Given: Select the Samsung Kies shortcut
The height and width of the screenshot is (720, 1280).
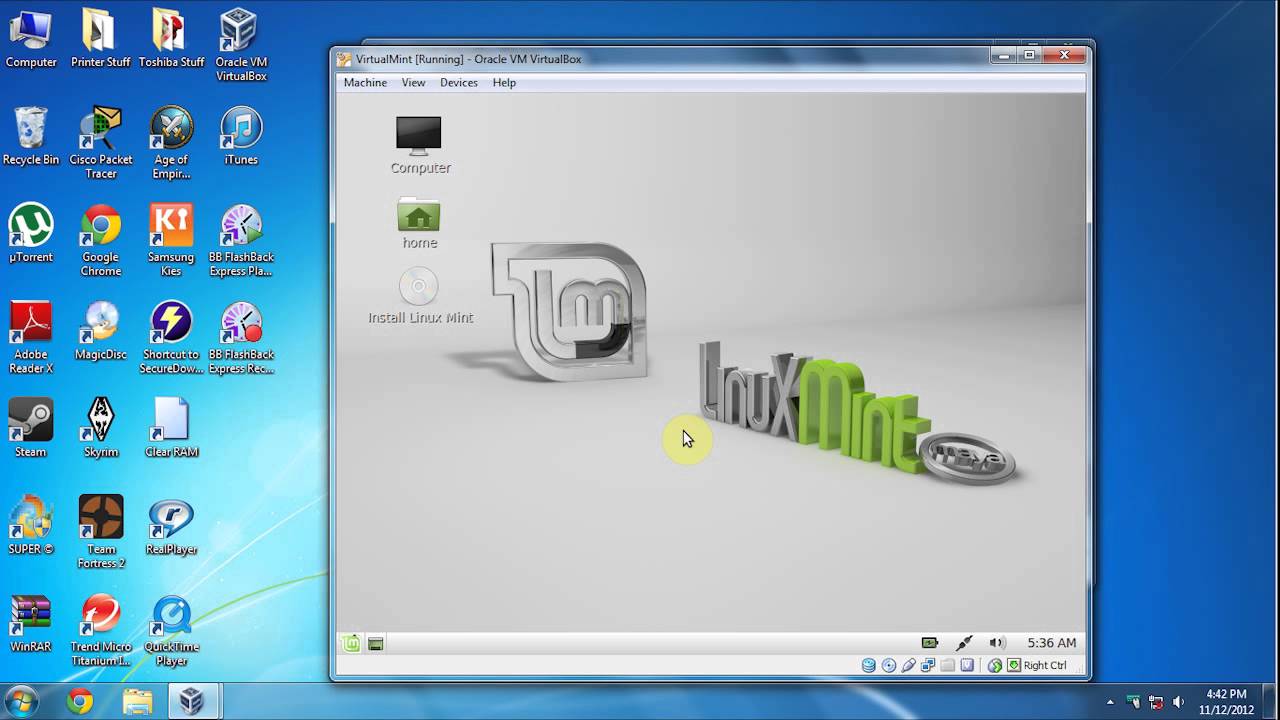Looking at the screenshot, I should point(171,241).
